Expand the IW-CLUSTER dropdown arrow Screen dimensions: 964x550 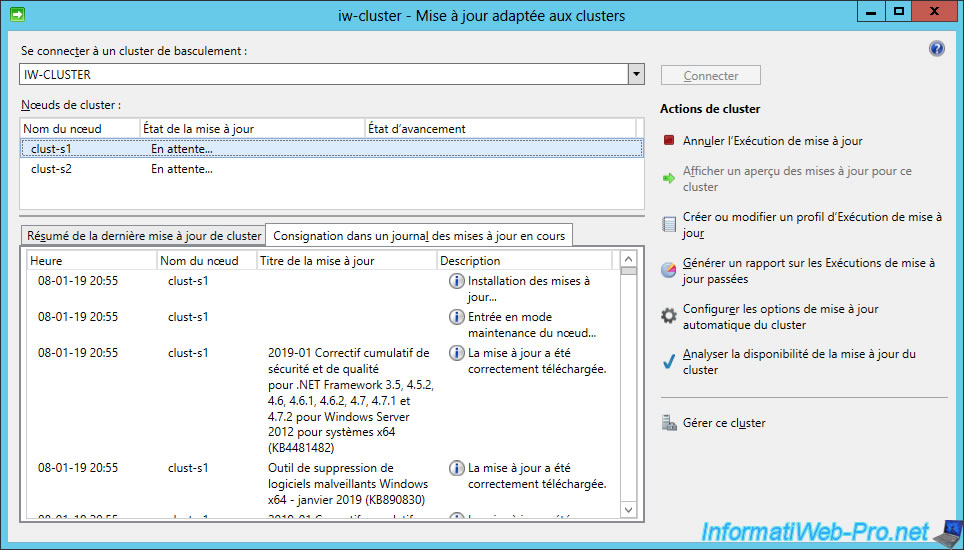[x=635, y=75]
